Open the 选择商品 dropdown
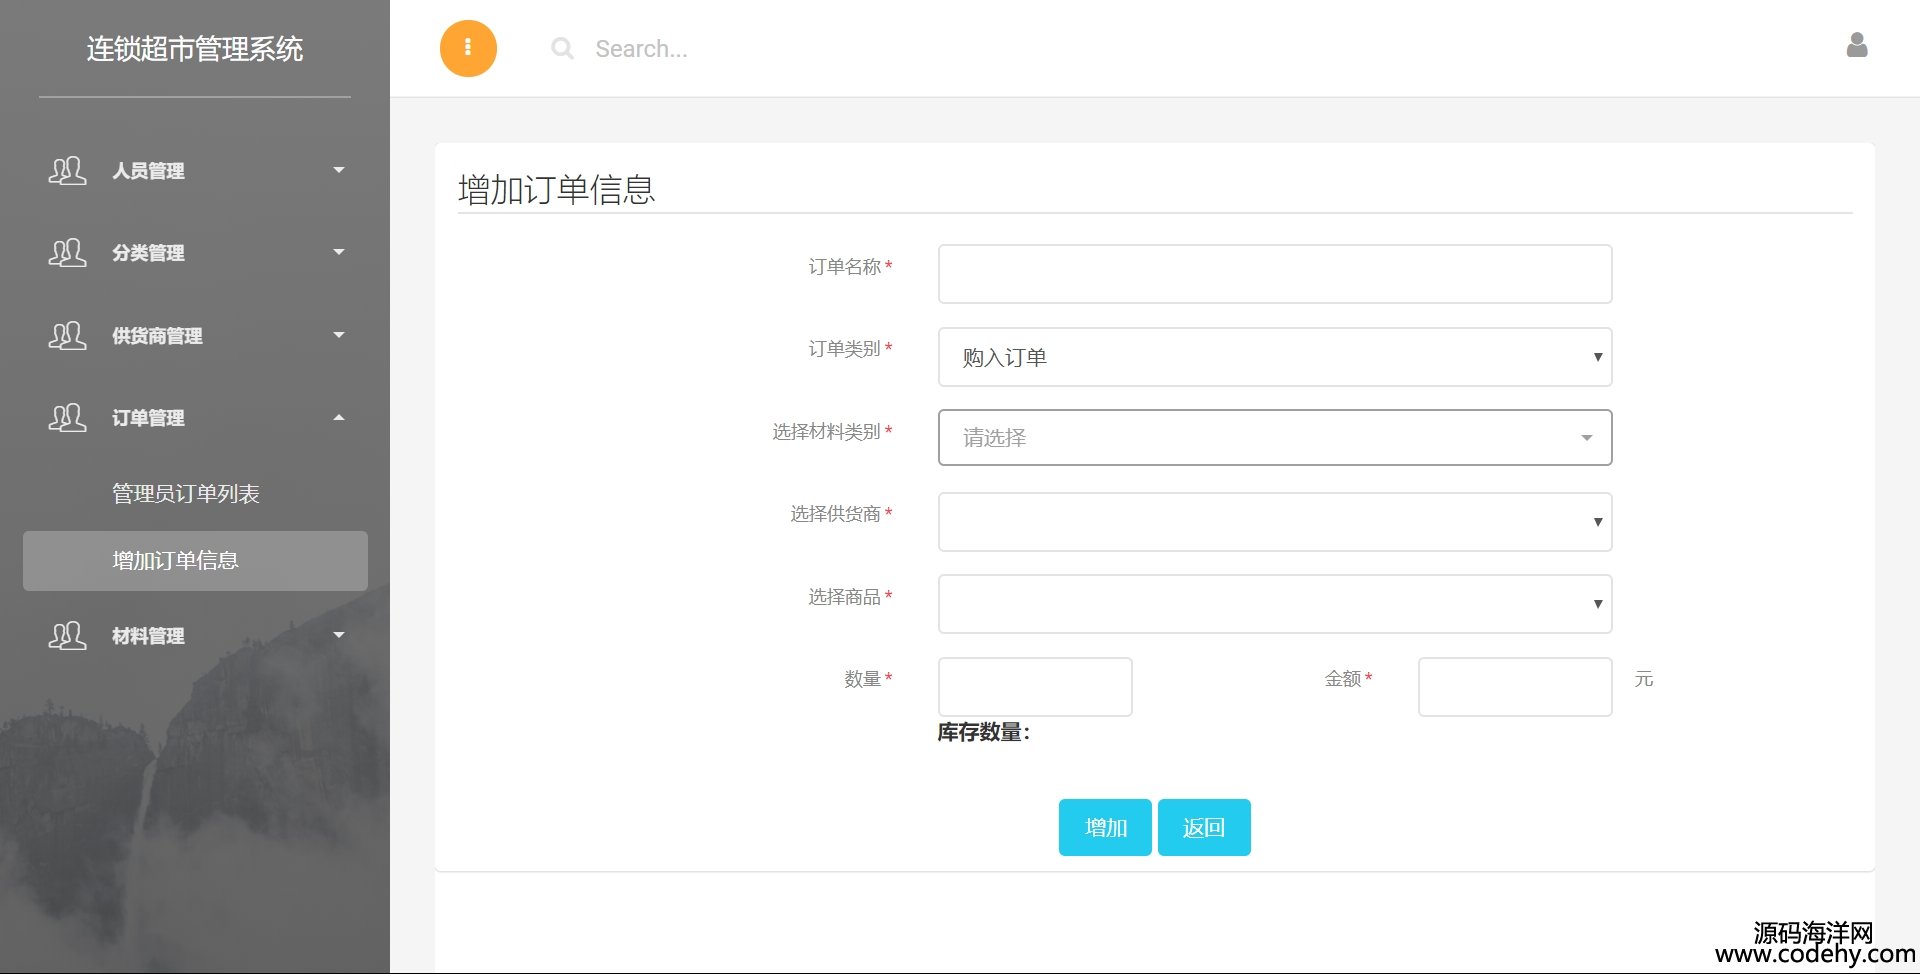This screenshot has width=1920, height=974. point(1274,604)
